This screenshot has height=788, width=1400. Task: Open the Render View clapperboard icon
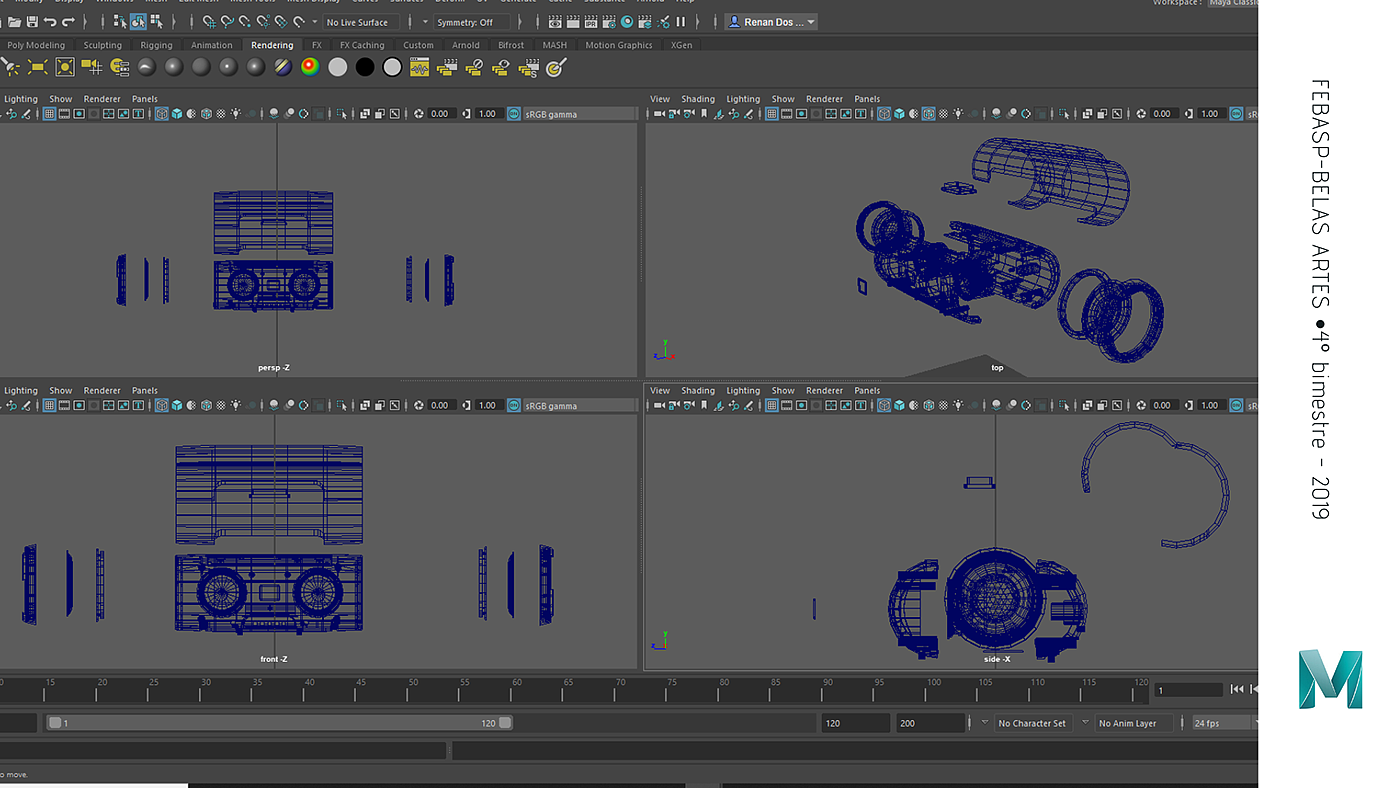click(555, 22)
